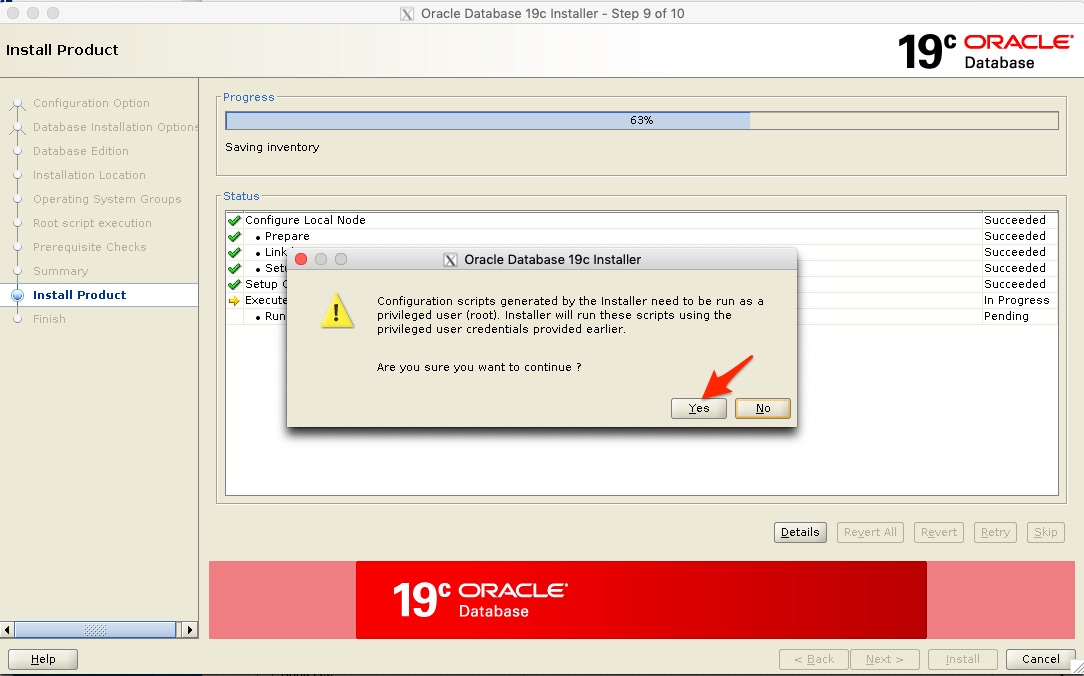This screenshot has width=1084, height=676.
Task: Click the Skip button
Action: (1045, 532)
